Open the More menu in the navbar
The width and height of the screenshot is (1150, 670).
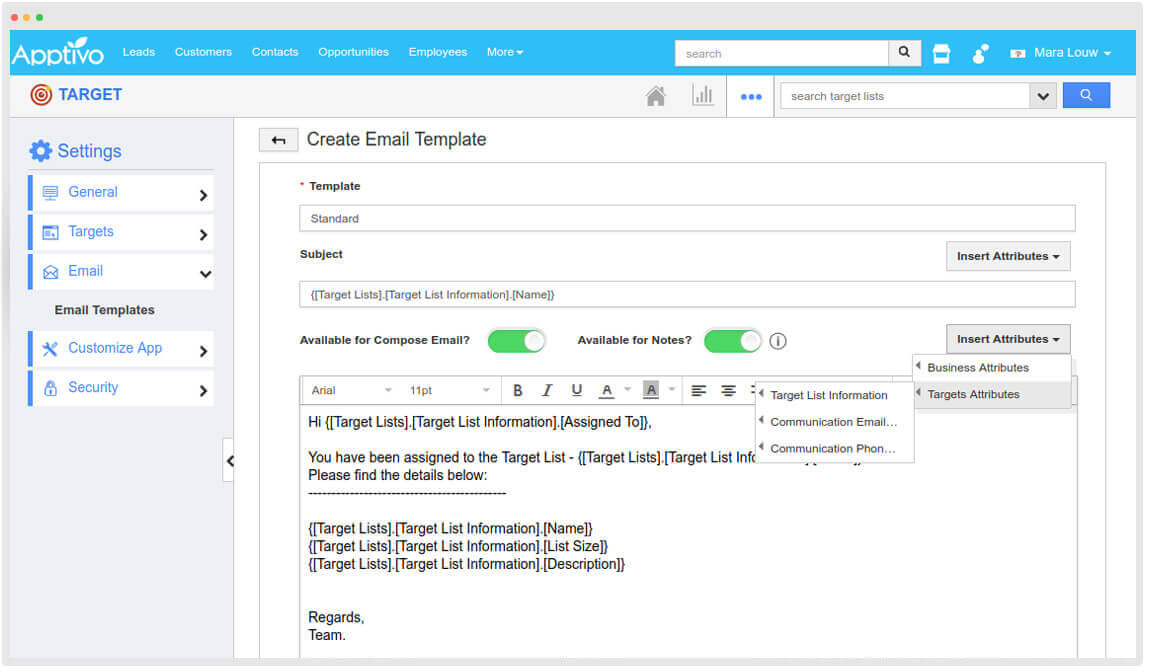[x=505, y=52]
